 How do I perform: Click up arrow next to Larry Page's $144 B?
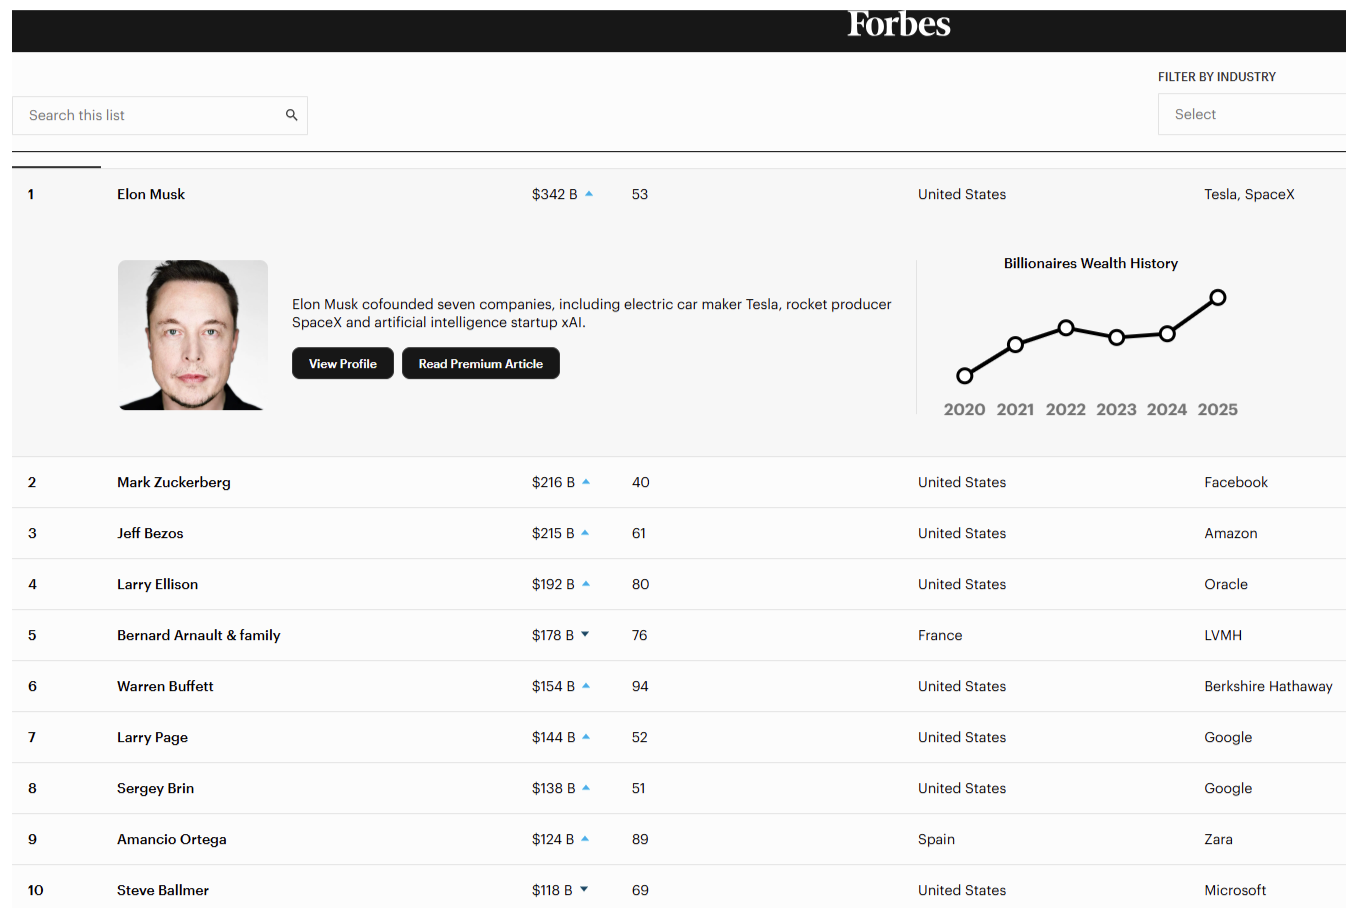[586, 737]
